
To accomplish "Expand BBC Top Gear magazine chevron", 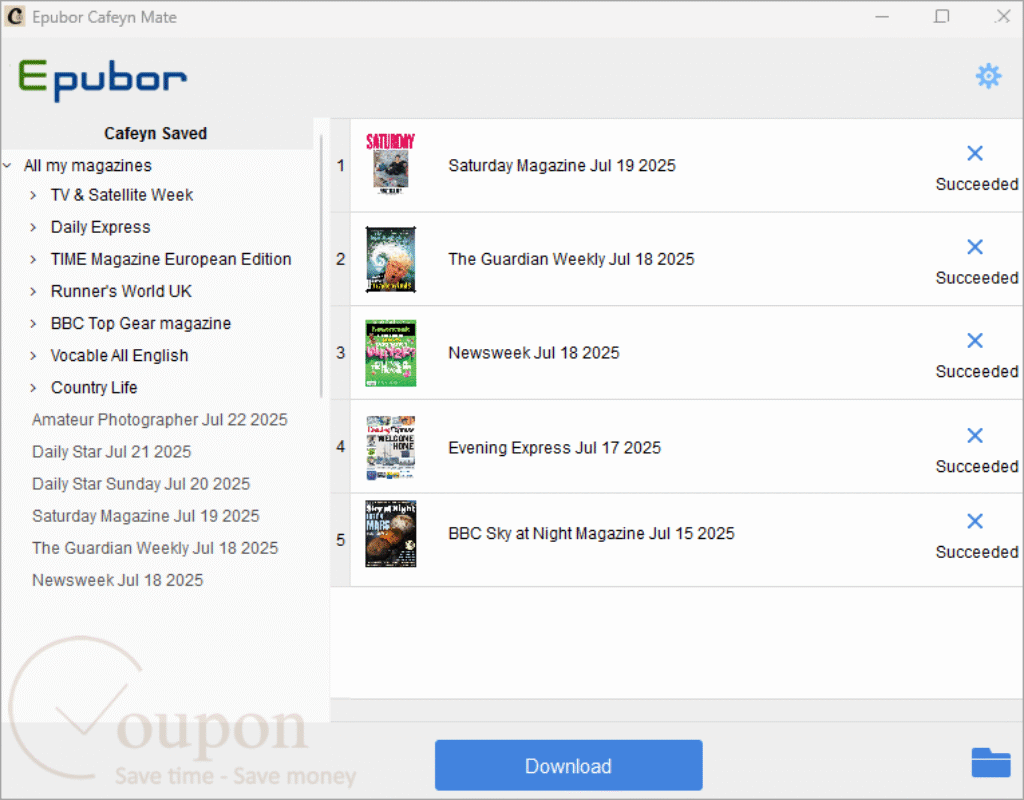I will pyautogui.click(x=33, y=323).
